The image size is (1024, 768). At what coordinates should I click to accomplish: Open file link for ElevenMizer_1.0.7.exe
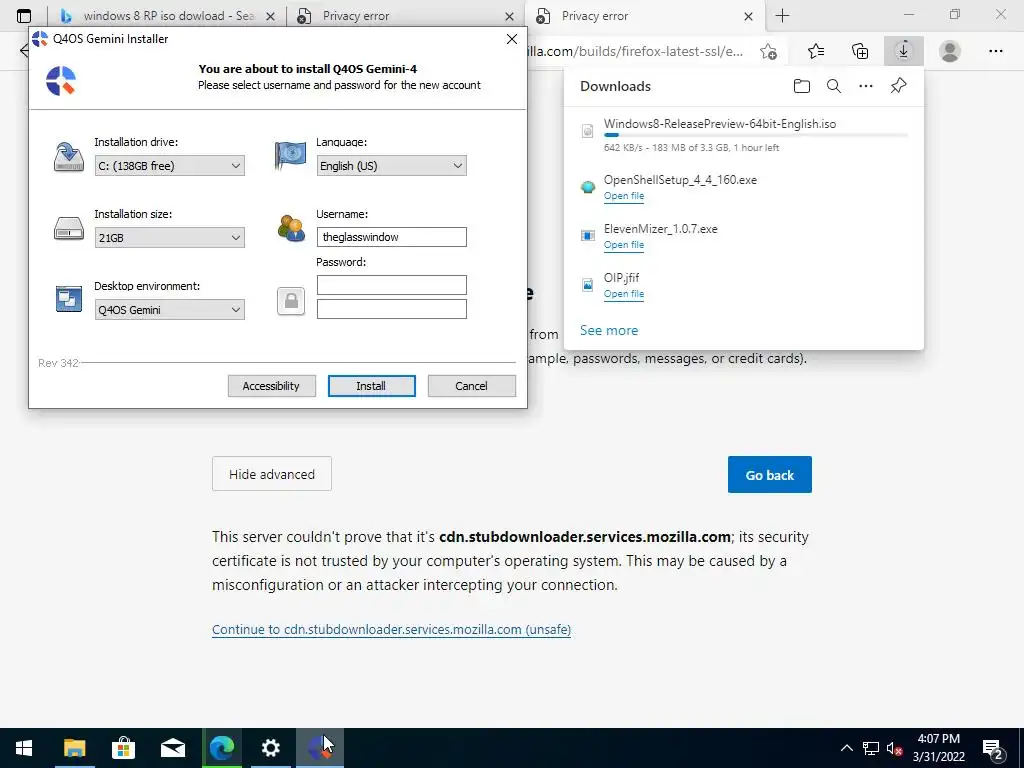[x=624, y=245]
